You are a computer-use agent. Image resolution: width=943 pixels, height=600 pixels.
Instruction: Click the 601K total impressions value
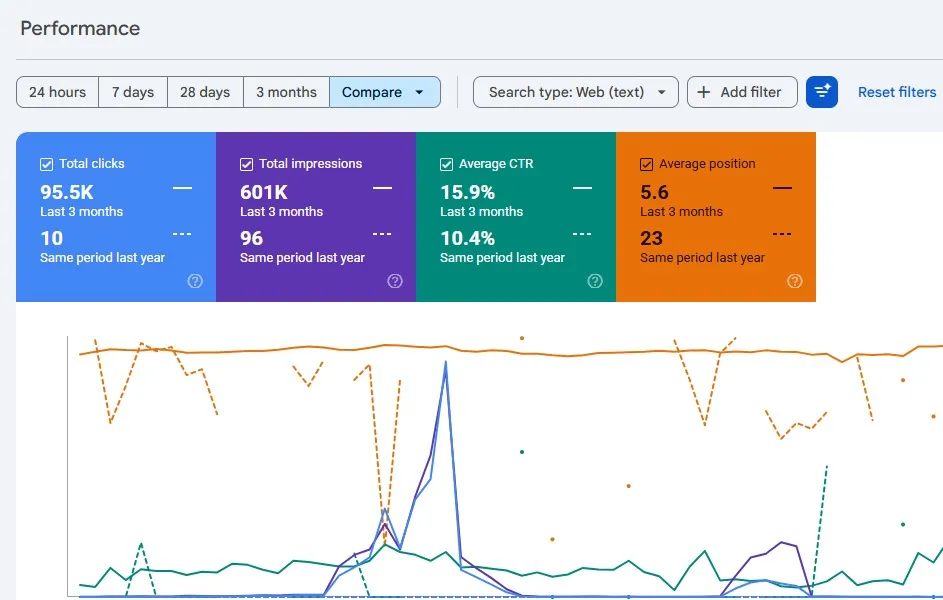pos(264,192)
